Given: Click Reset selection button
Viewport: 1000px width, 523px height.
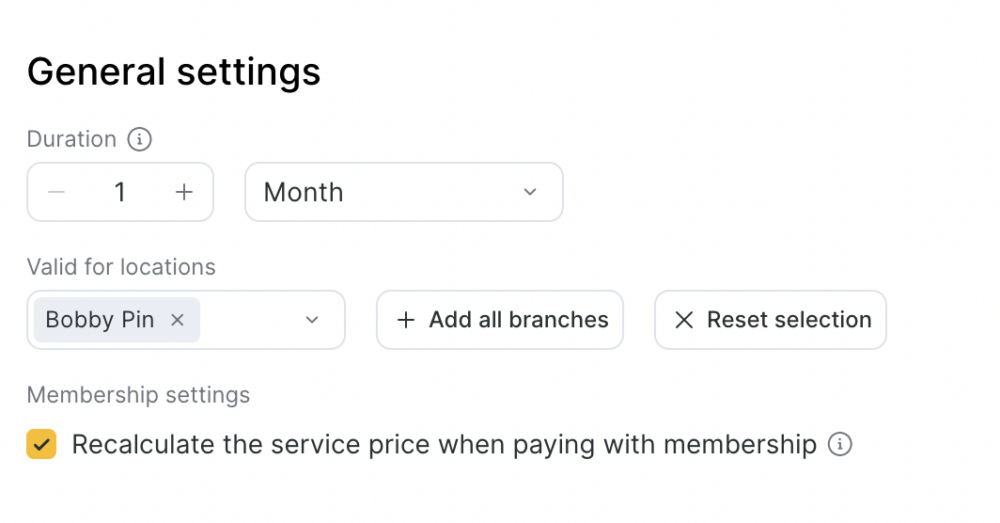Looking at the screenshot, I should point(770,320).
